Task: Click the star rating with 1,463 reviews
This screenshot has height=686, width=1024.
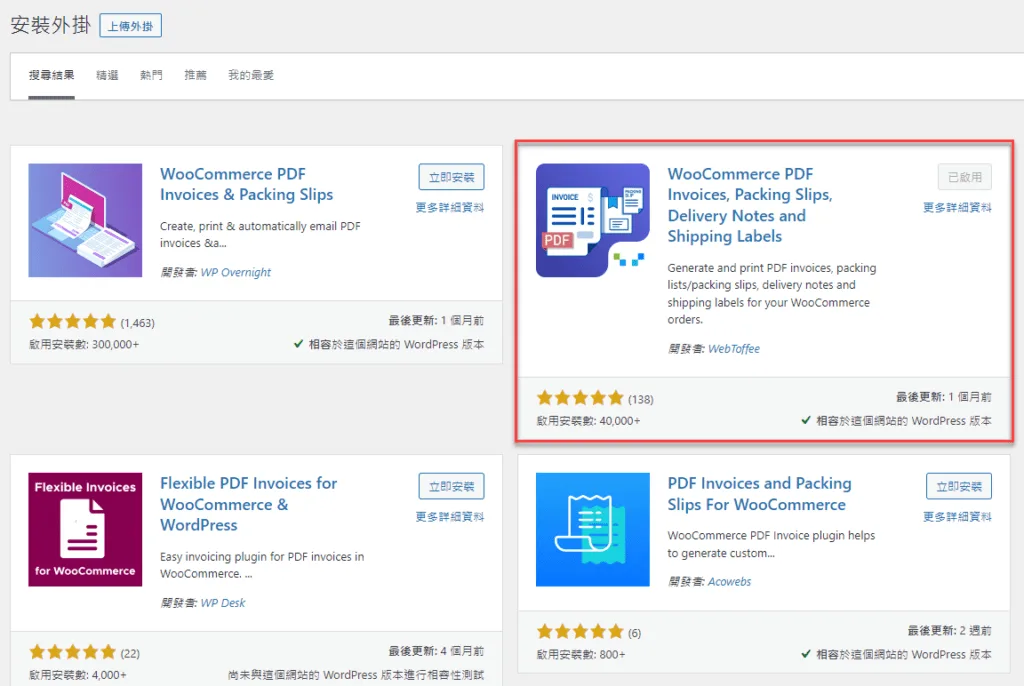Action: click(72, 321)
